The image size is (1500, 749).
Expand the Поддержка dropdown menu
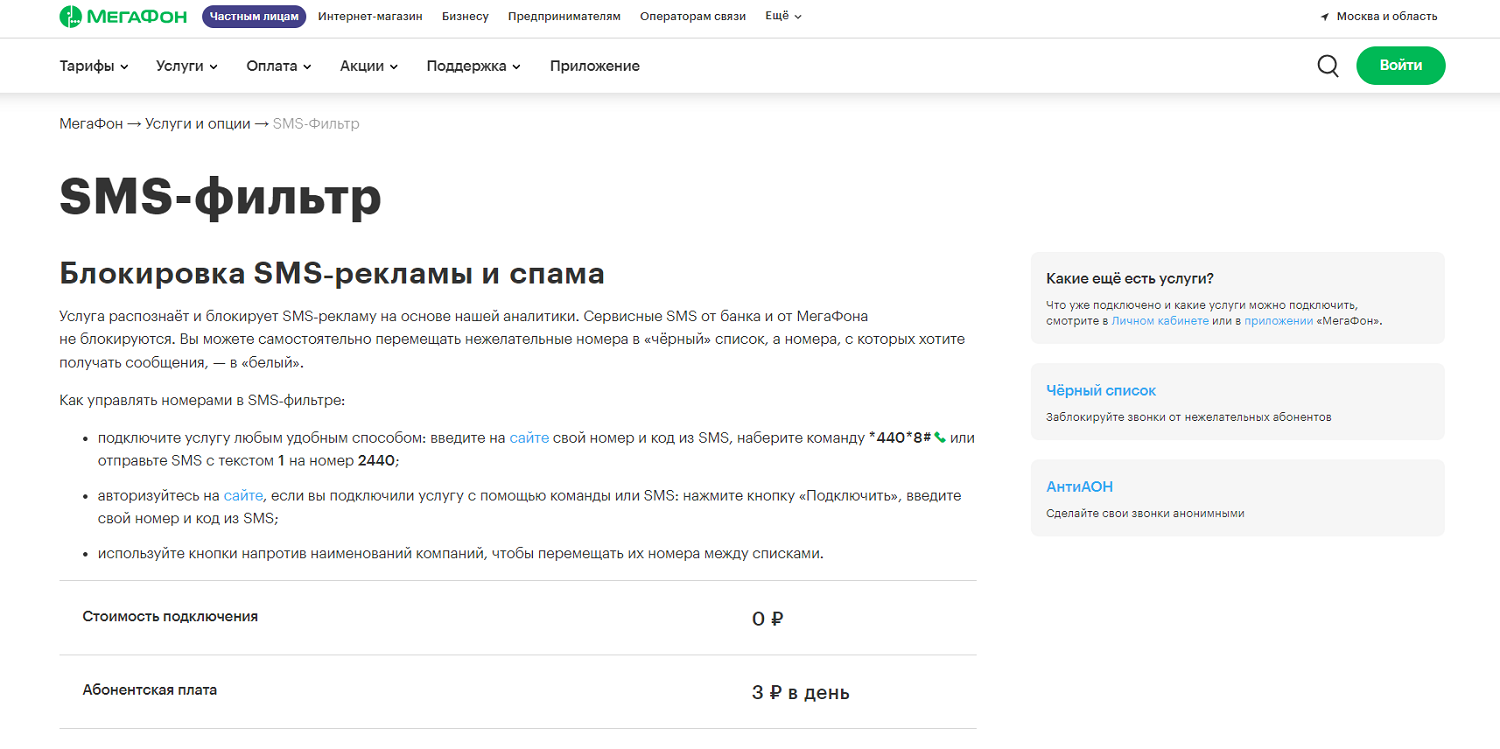pos(474,66)
